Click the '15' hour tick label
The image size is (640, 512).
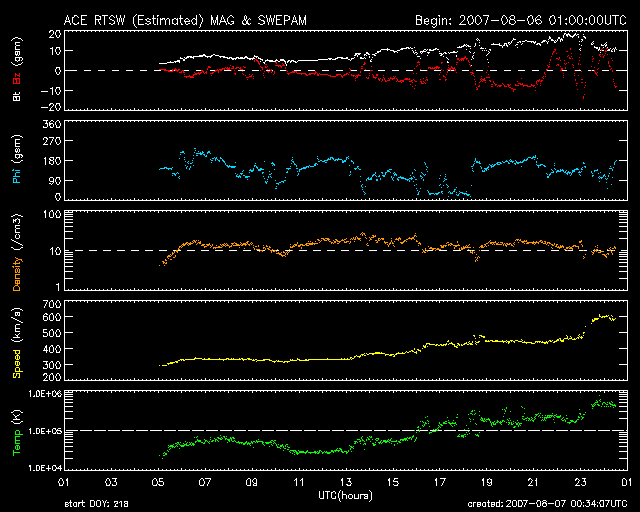[393, 482]
